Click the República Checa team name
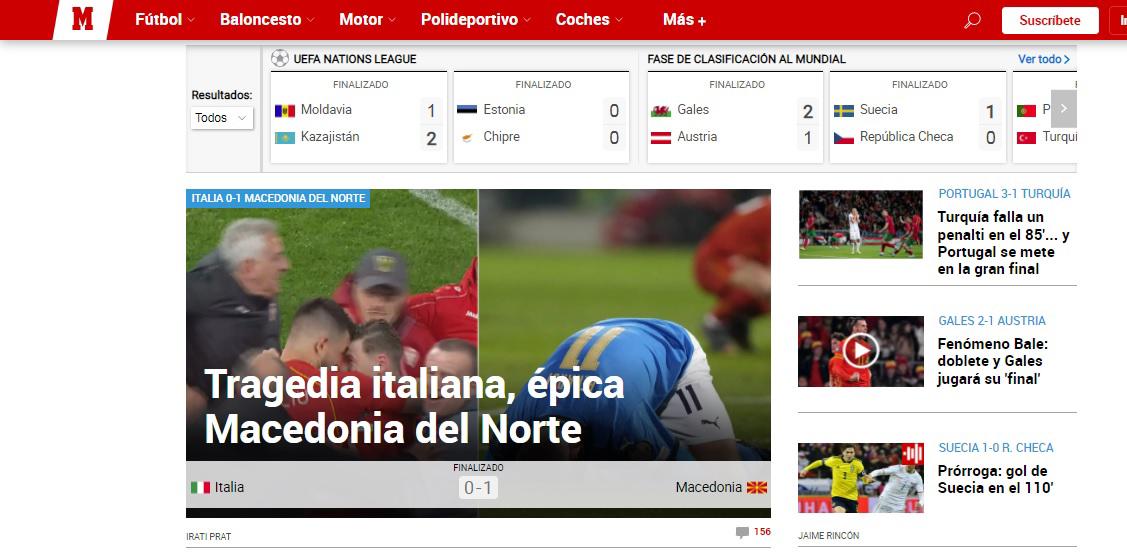This screenshot has width=1127, height=556. [906, 136]
